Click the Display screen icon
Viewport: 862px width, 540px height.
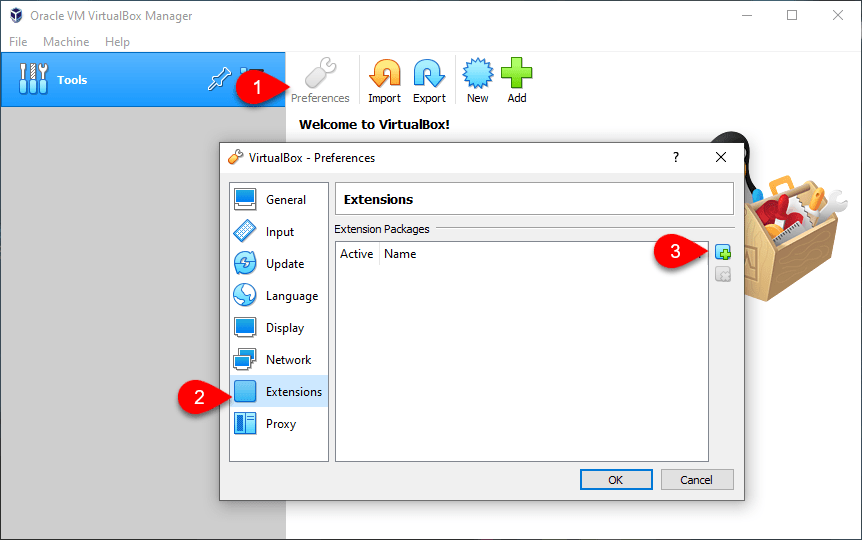[x=245, y=327]
